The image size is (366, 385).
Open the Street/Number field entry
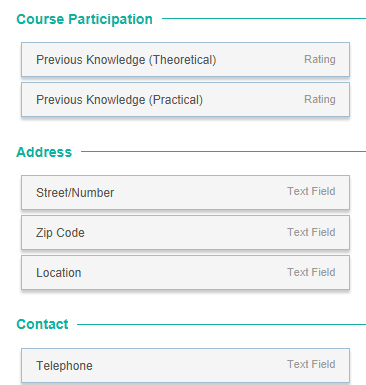click(x=185, y=193)
